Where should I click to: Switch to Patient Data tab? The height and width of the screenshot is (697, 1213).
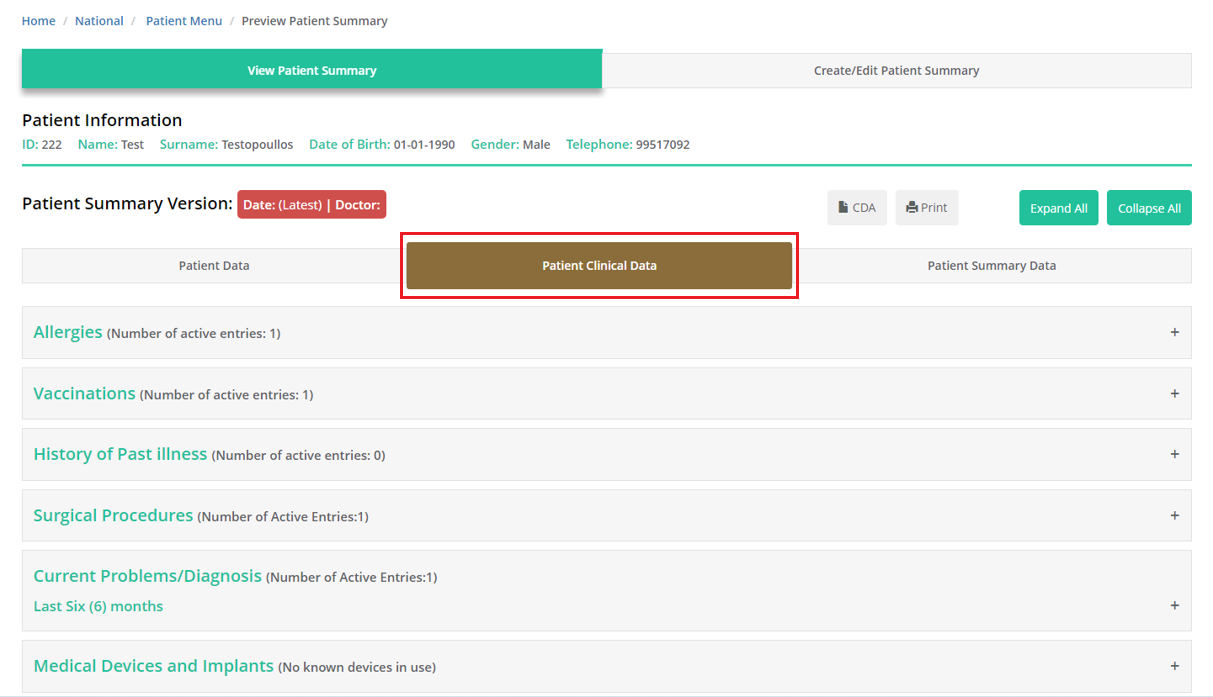point(214,266)
